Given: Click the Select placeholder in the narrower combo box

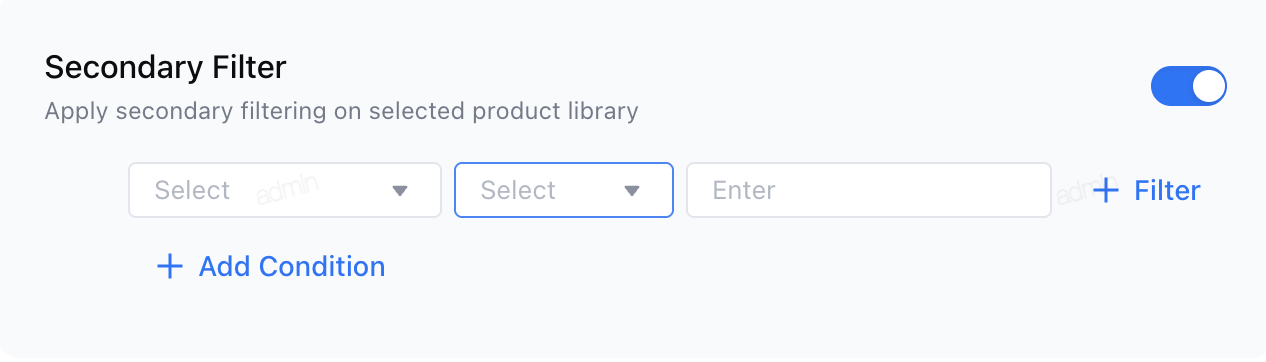Looking at the screenshot, I should pyautogui.click(x=518, y=190).
